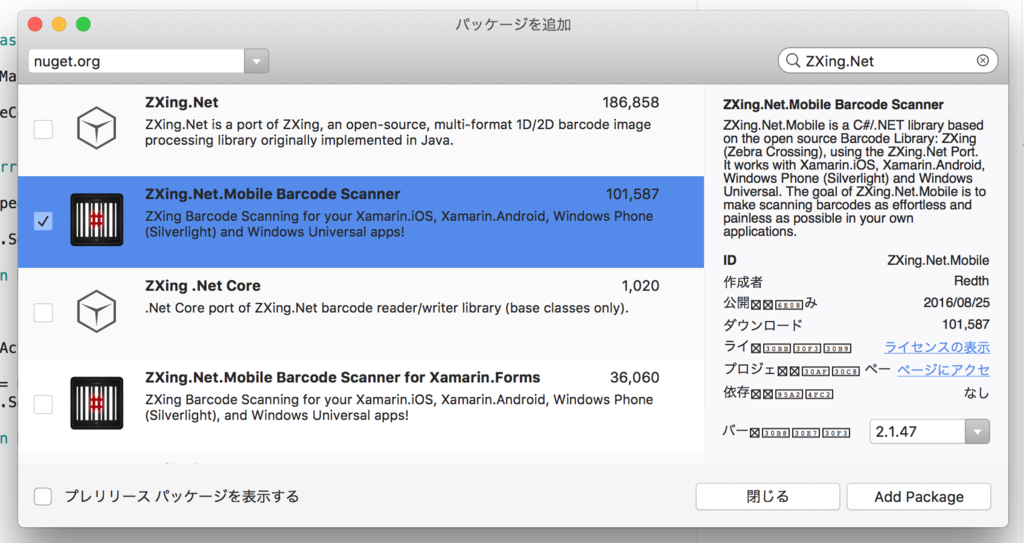Clear the ZXing.Net search text
1024x543 pixels.
pyautogui.click(x=982, y=61)
